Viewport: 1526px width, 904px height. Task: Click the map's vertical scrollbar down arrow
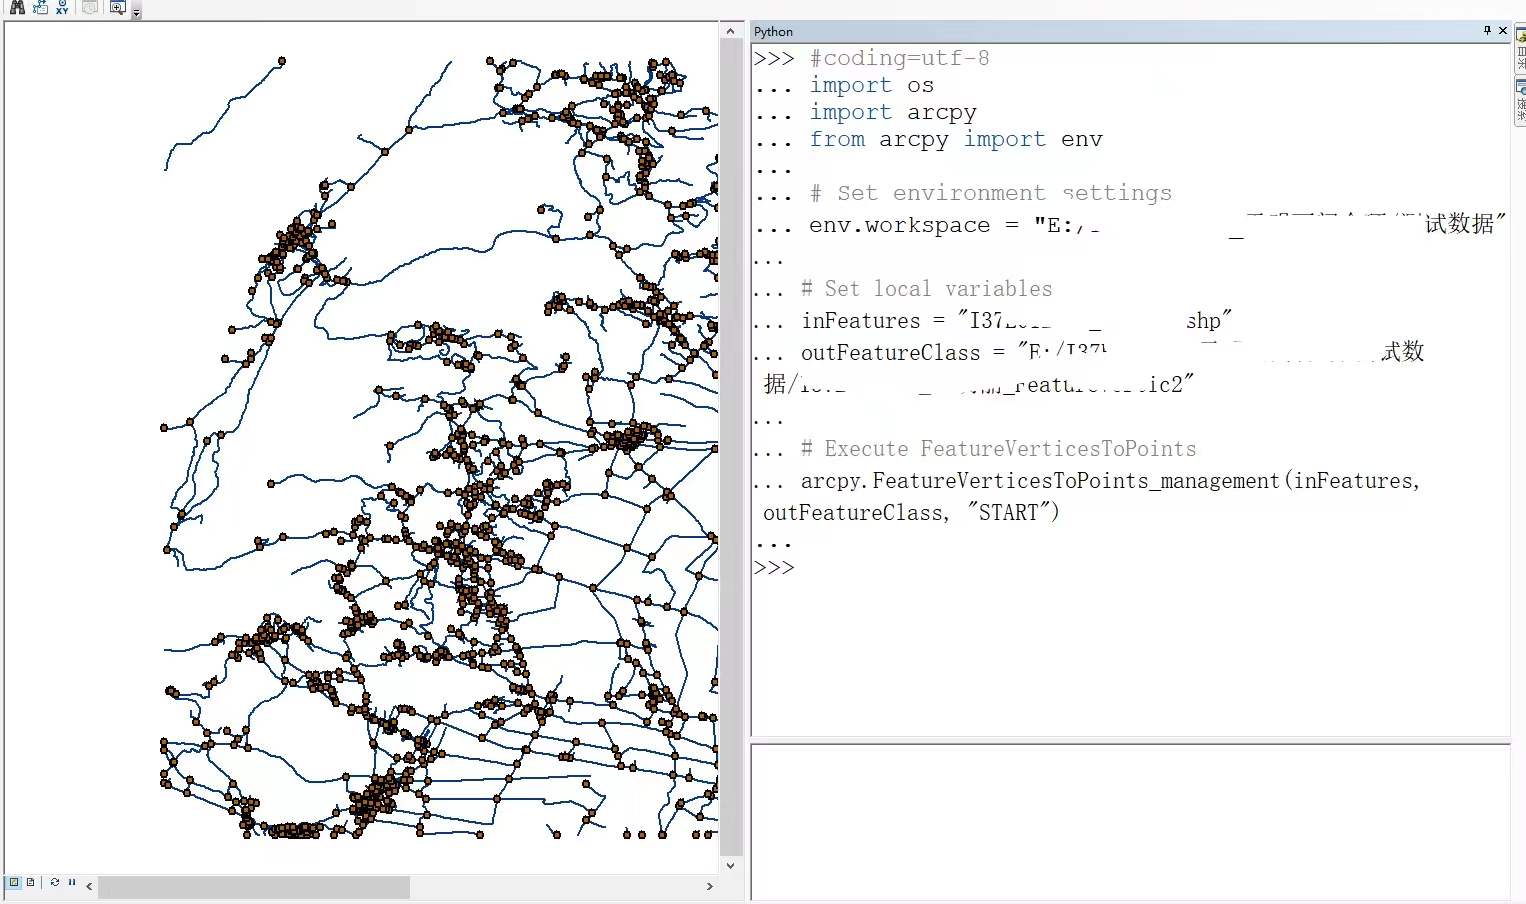pos(731,866)
